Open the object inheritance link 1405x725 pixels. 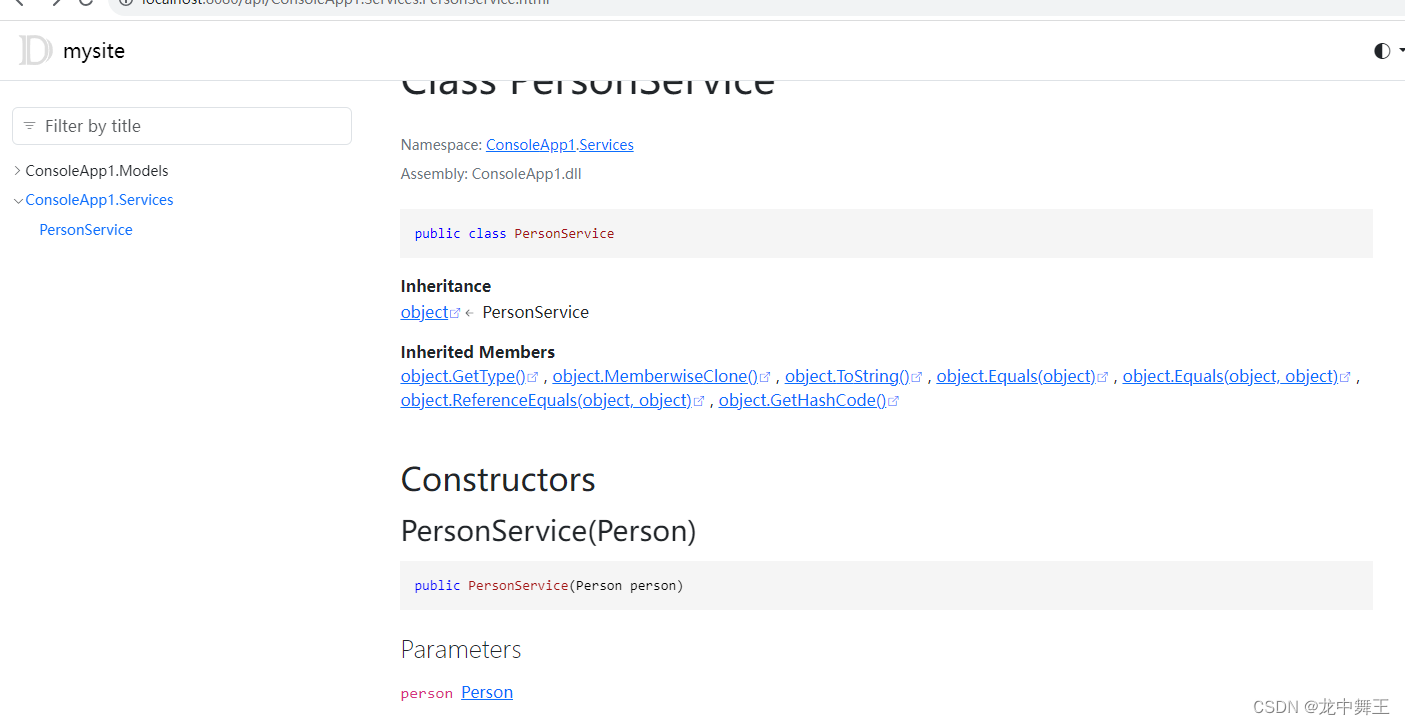[x=424, y=312]
